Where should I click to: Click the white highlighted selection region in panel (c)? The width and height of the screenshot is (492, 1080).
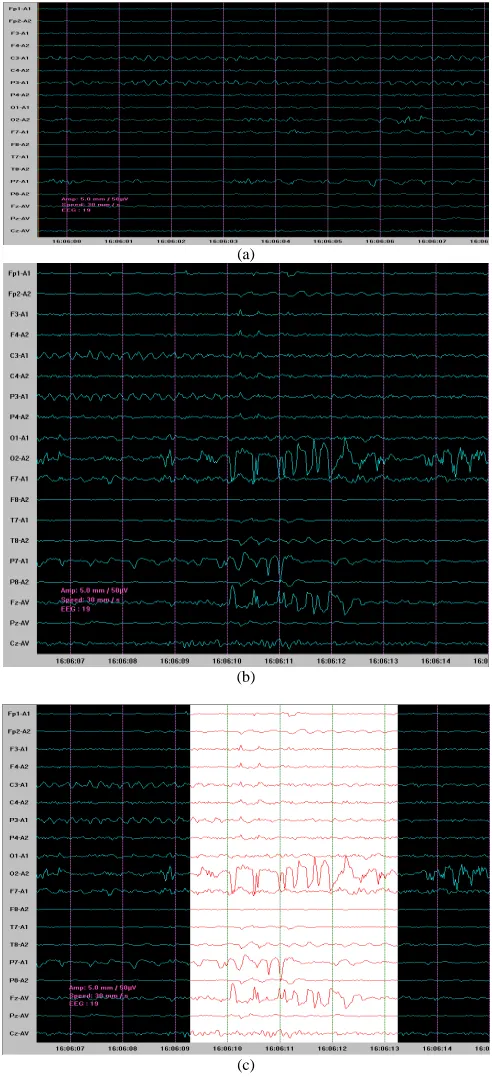coord(294,872)
